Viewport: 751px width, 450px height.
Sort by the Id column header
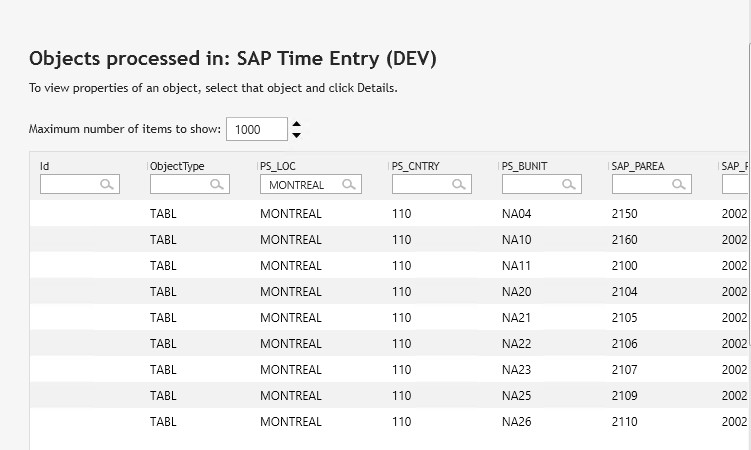(x=45, y=166)
